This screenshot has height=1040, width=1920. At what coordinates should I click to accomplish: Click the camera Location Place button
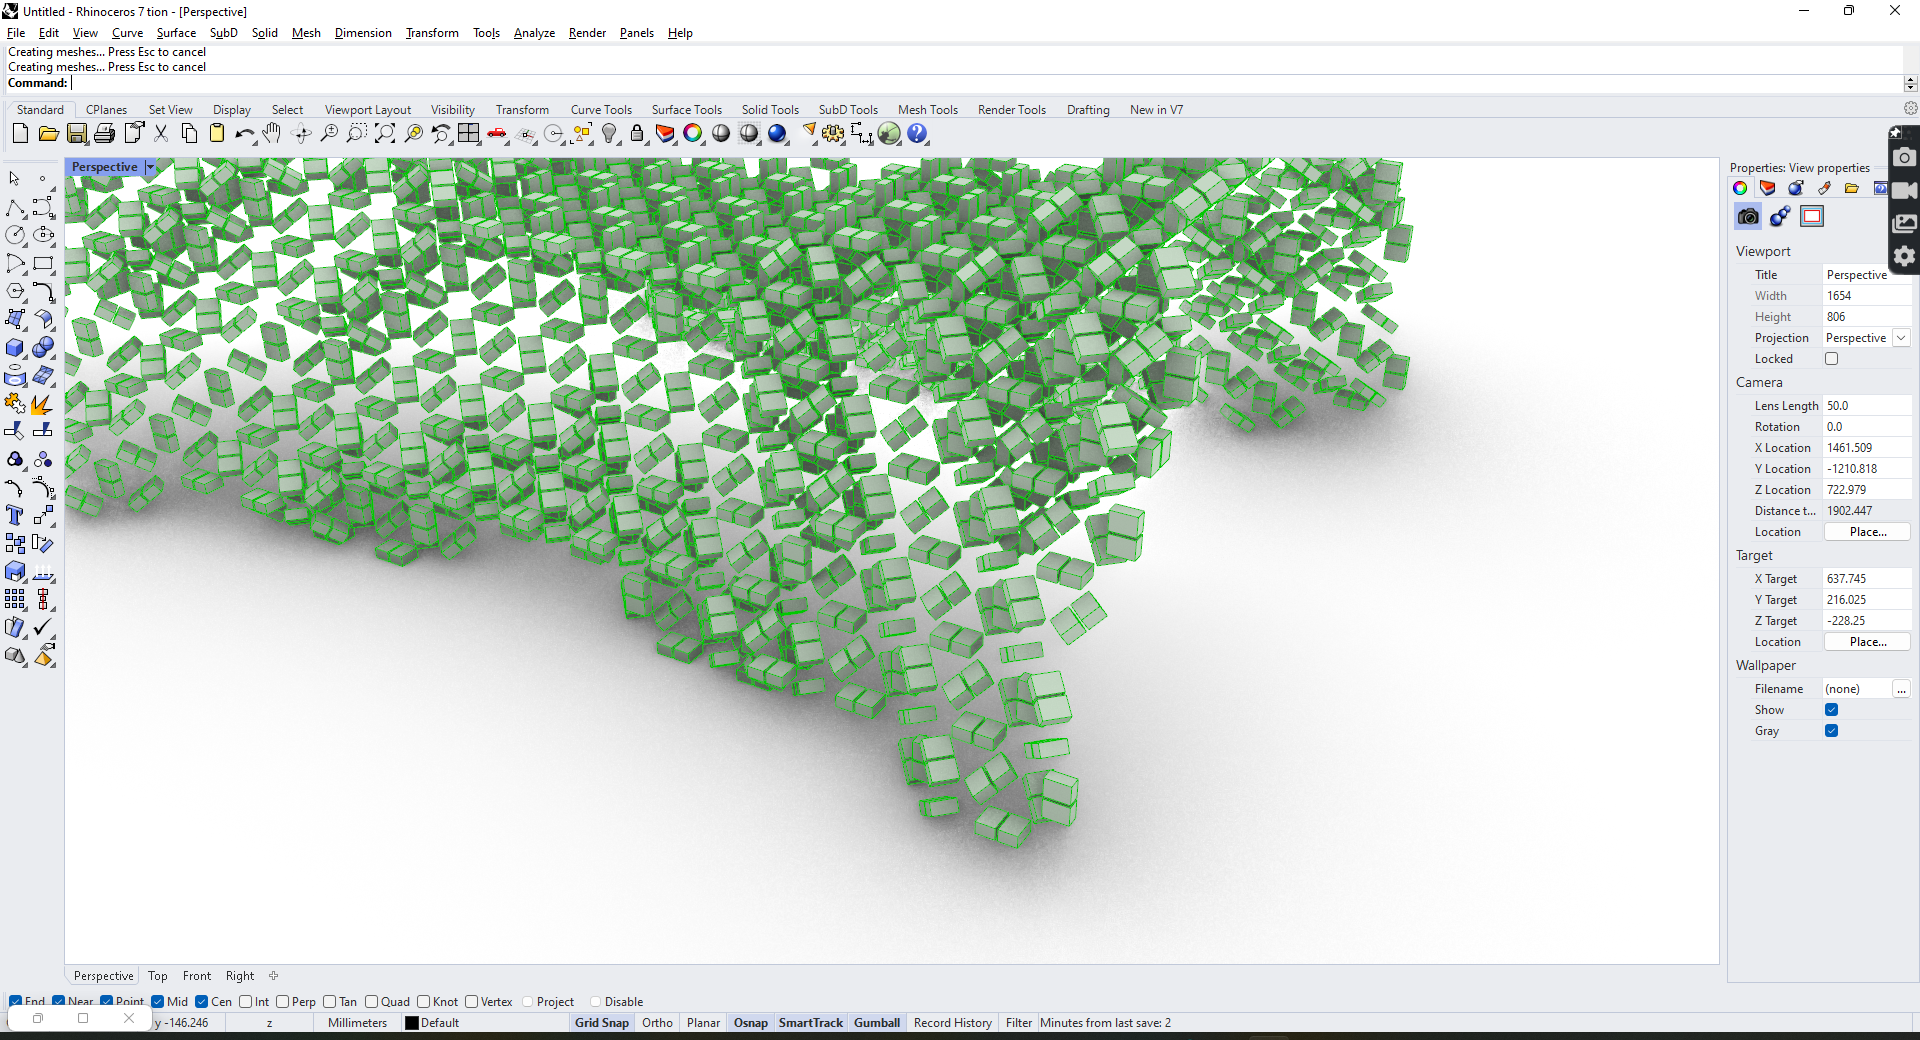pos(1867,532)
